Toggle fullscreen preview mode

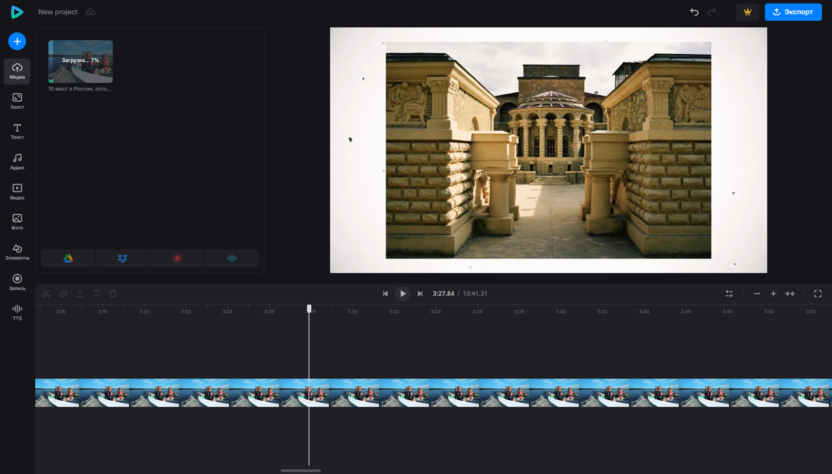818,293
